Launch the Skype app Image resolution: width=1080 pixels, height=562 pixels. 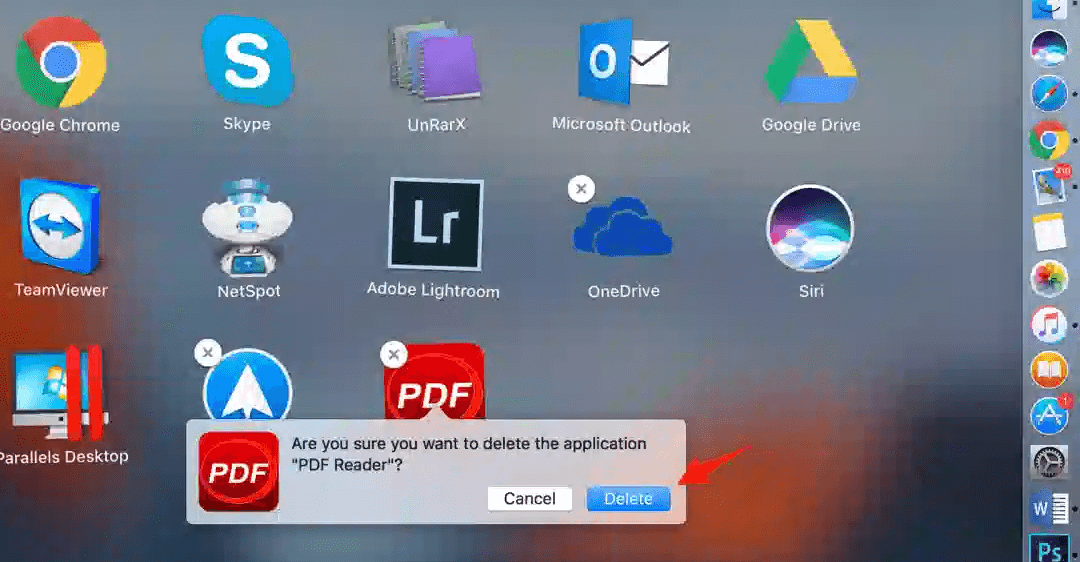click(247, 61)
